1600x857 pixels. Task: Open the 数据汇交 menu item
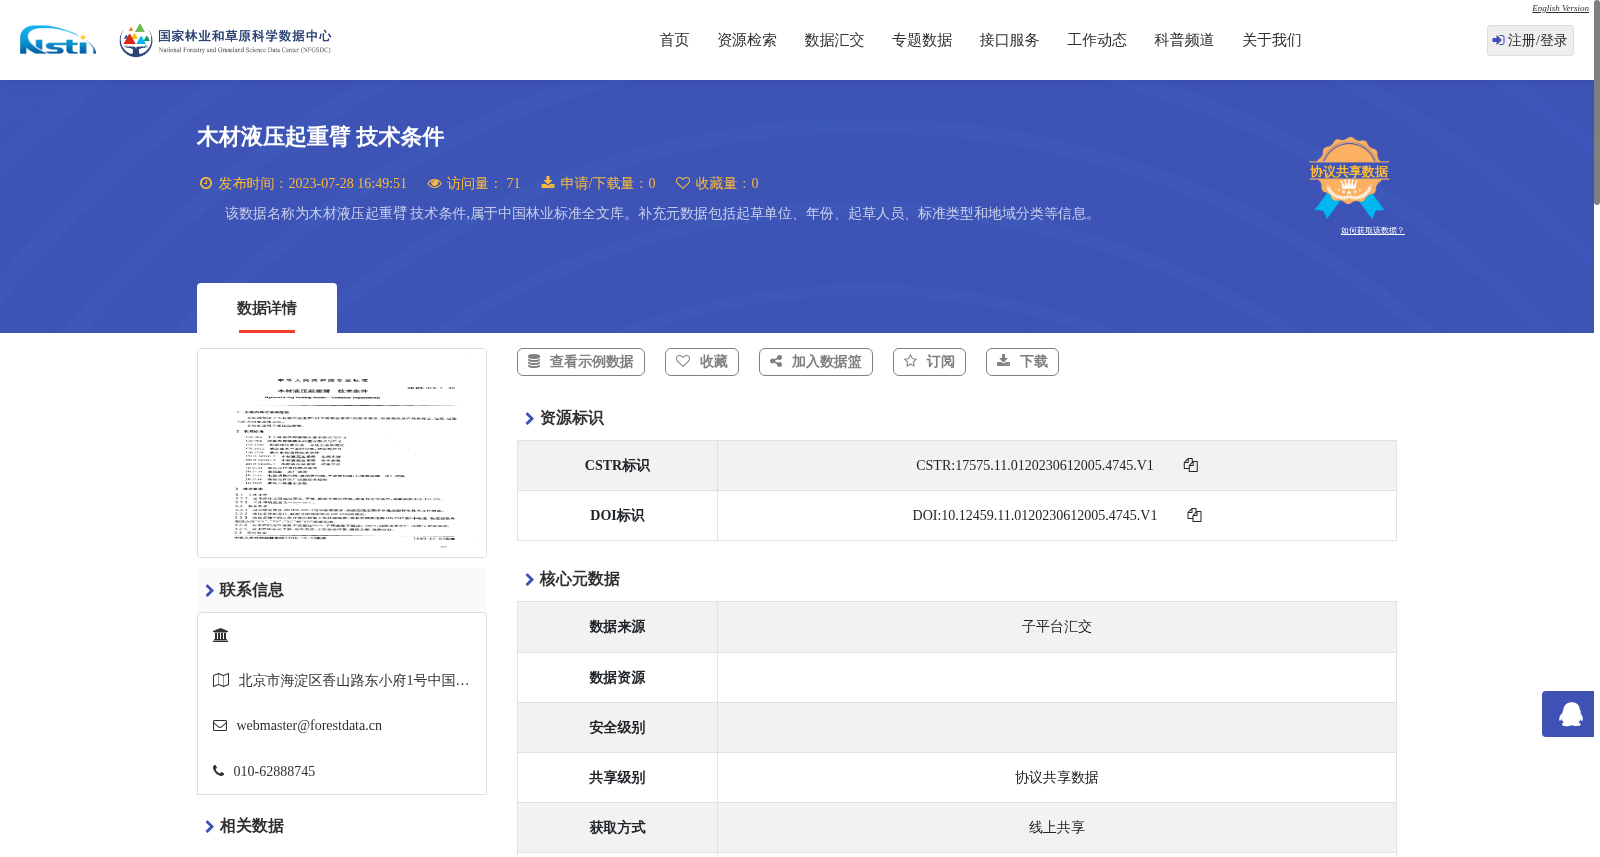pyautogui.click(x=834, y=40)
